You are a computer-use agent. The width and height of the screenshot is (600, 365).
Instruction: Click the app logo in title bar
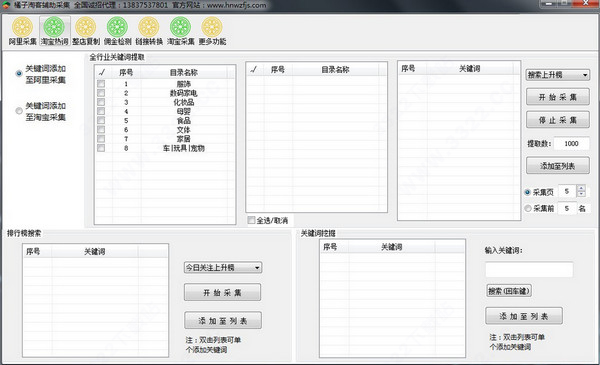(x=6, y=5)
